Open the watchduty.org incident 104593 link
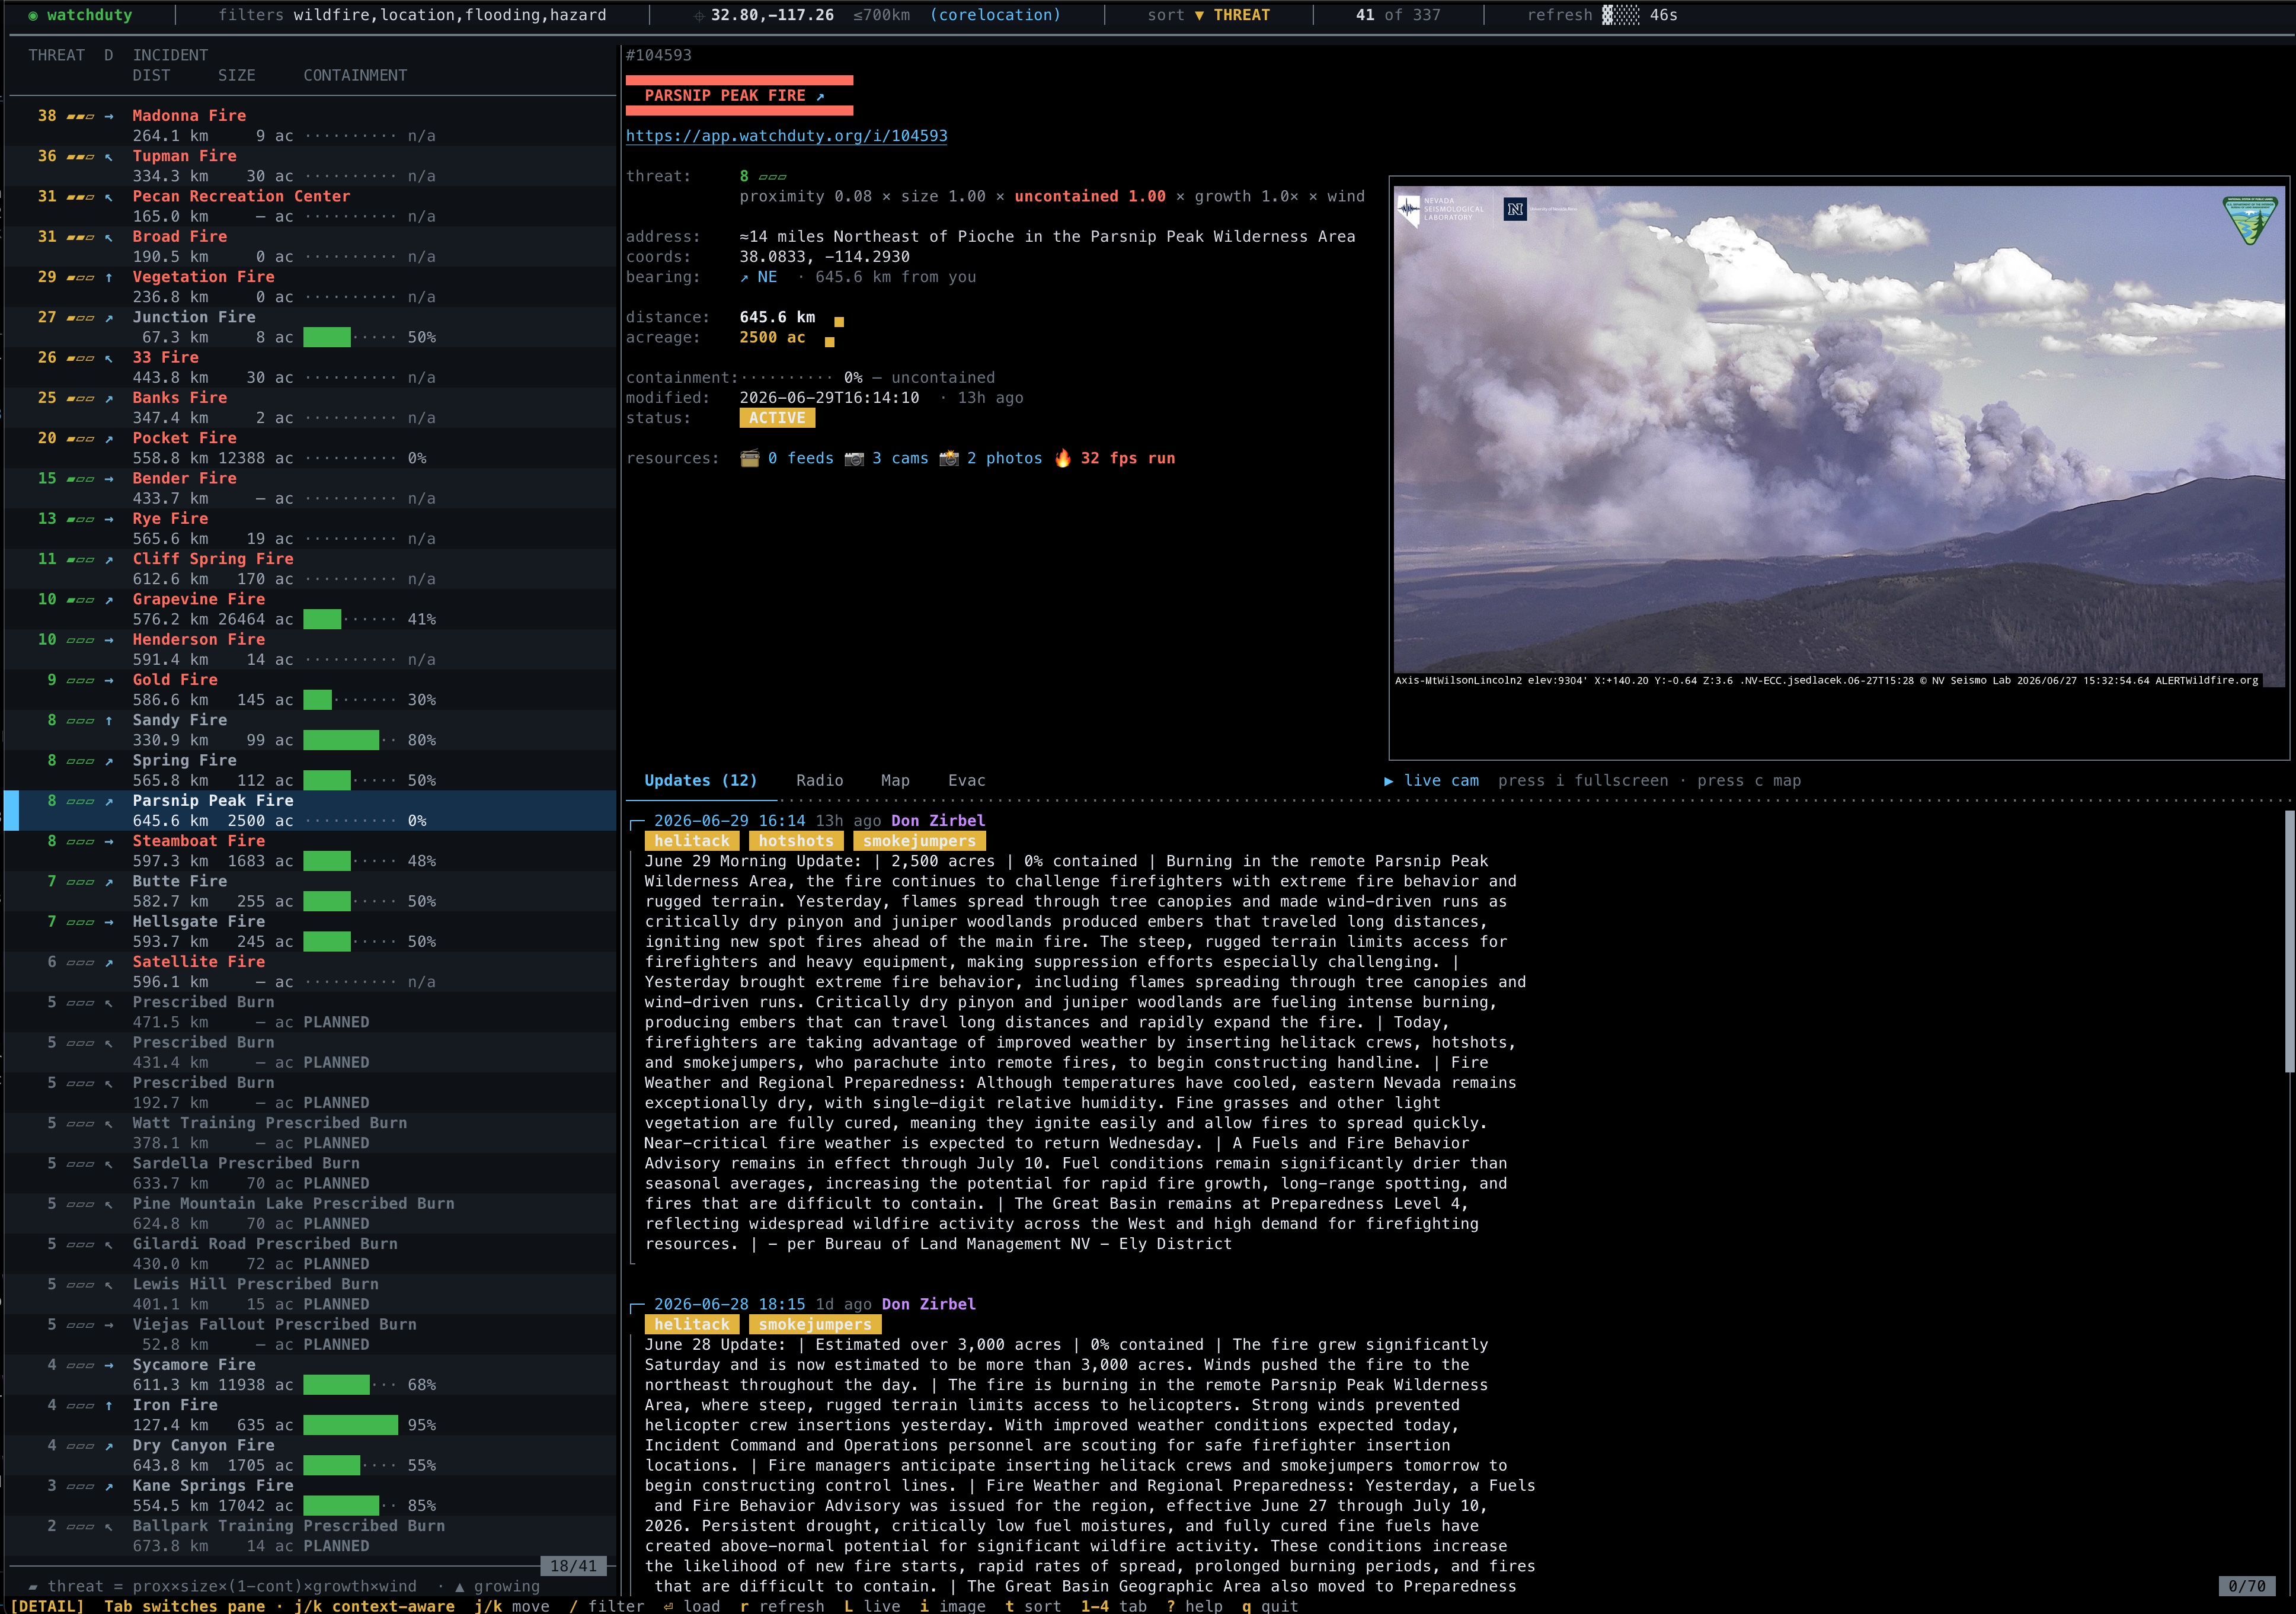Screen dimensions: 2296x1614 point(786,136)
